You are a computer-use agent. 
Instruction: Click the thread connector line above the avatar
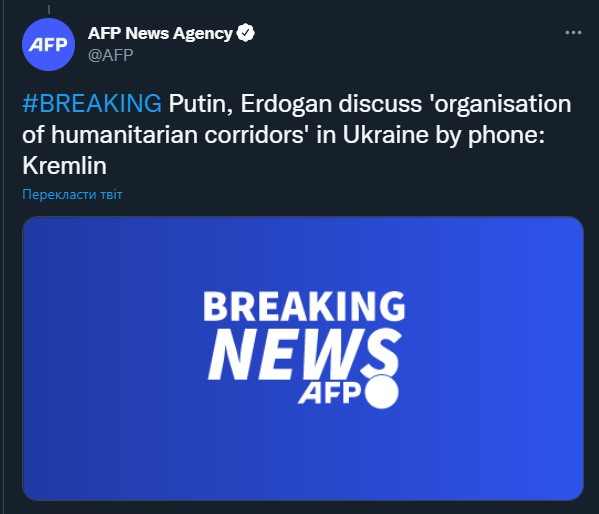(x=49, y=10)
